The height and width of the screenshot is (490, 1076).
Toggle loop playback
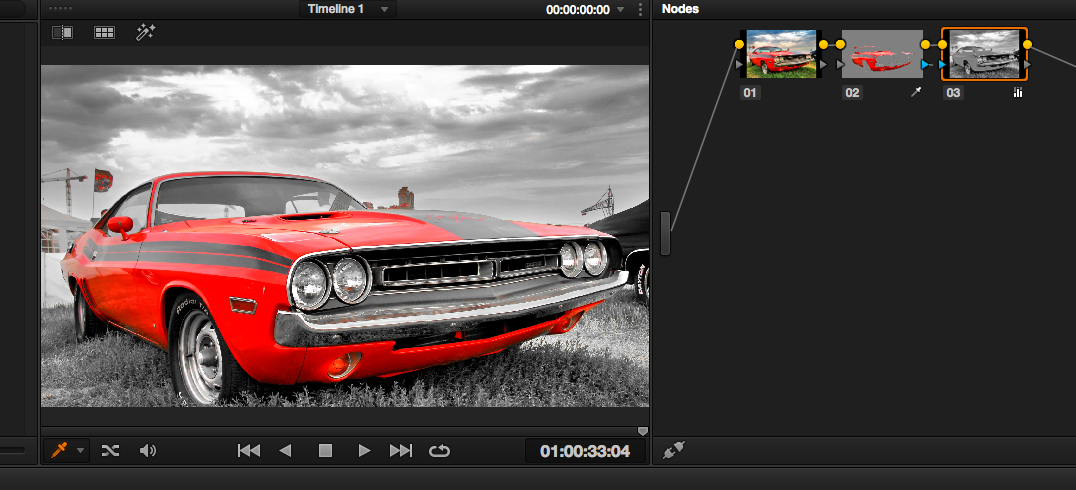click(439, 451)
